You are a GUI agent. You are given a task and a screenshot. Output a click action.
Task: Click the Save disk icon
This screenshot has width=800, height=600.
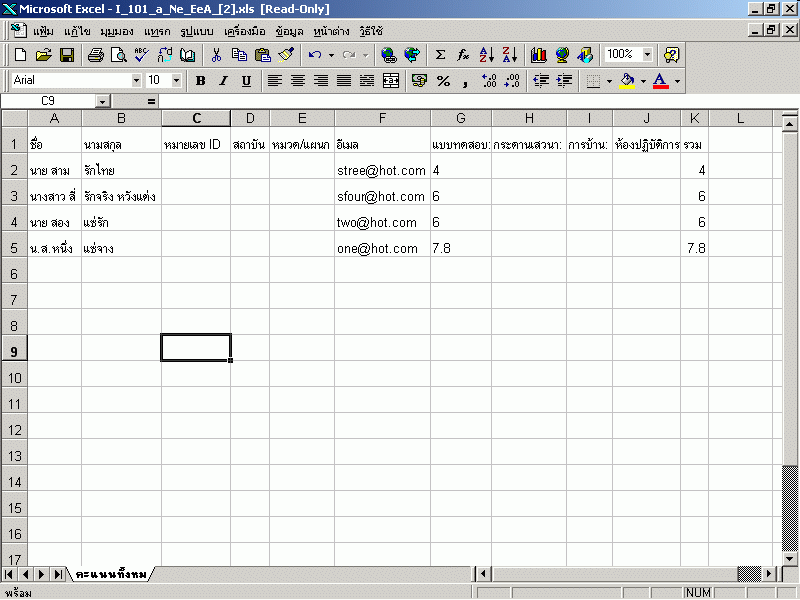coord(67,55)
